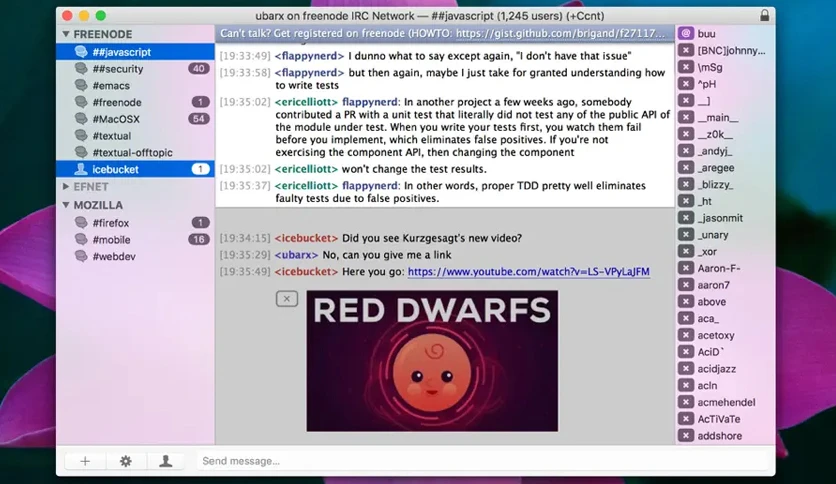Click the [19:35:49] timestamp
This screenshot has height=484, width=836.
point(245,271)
